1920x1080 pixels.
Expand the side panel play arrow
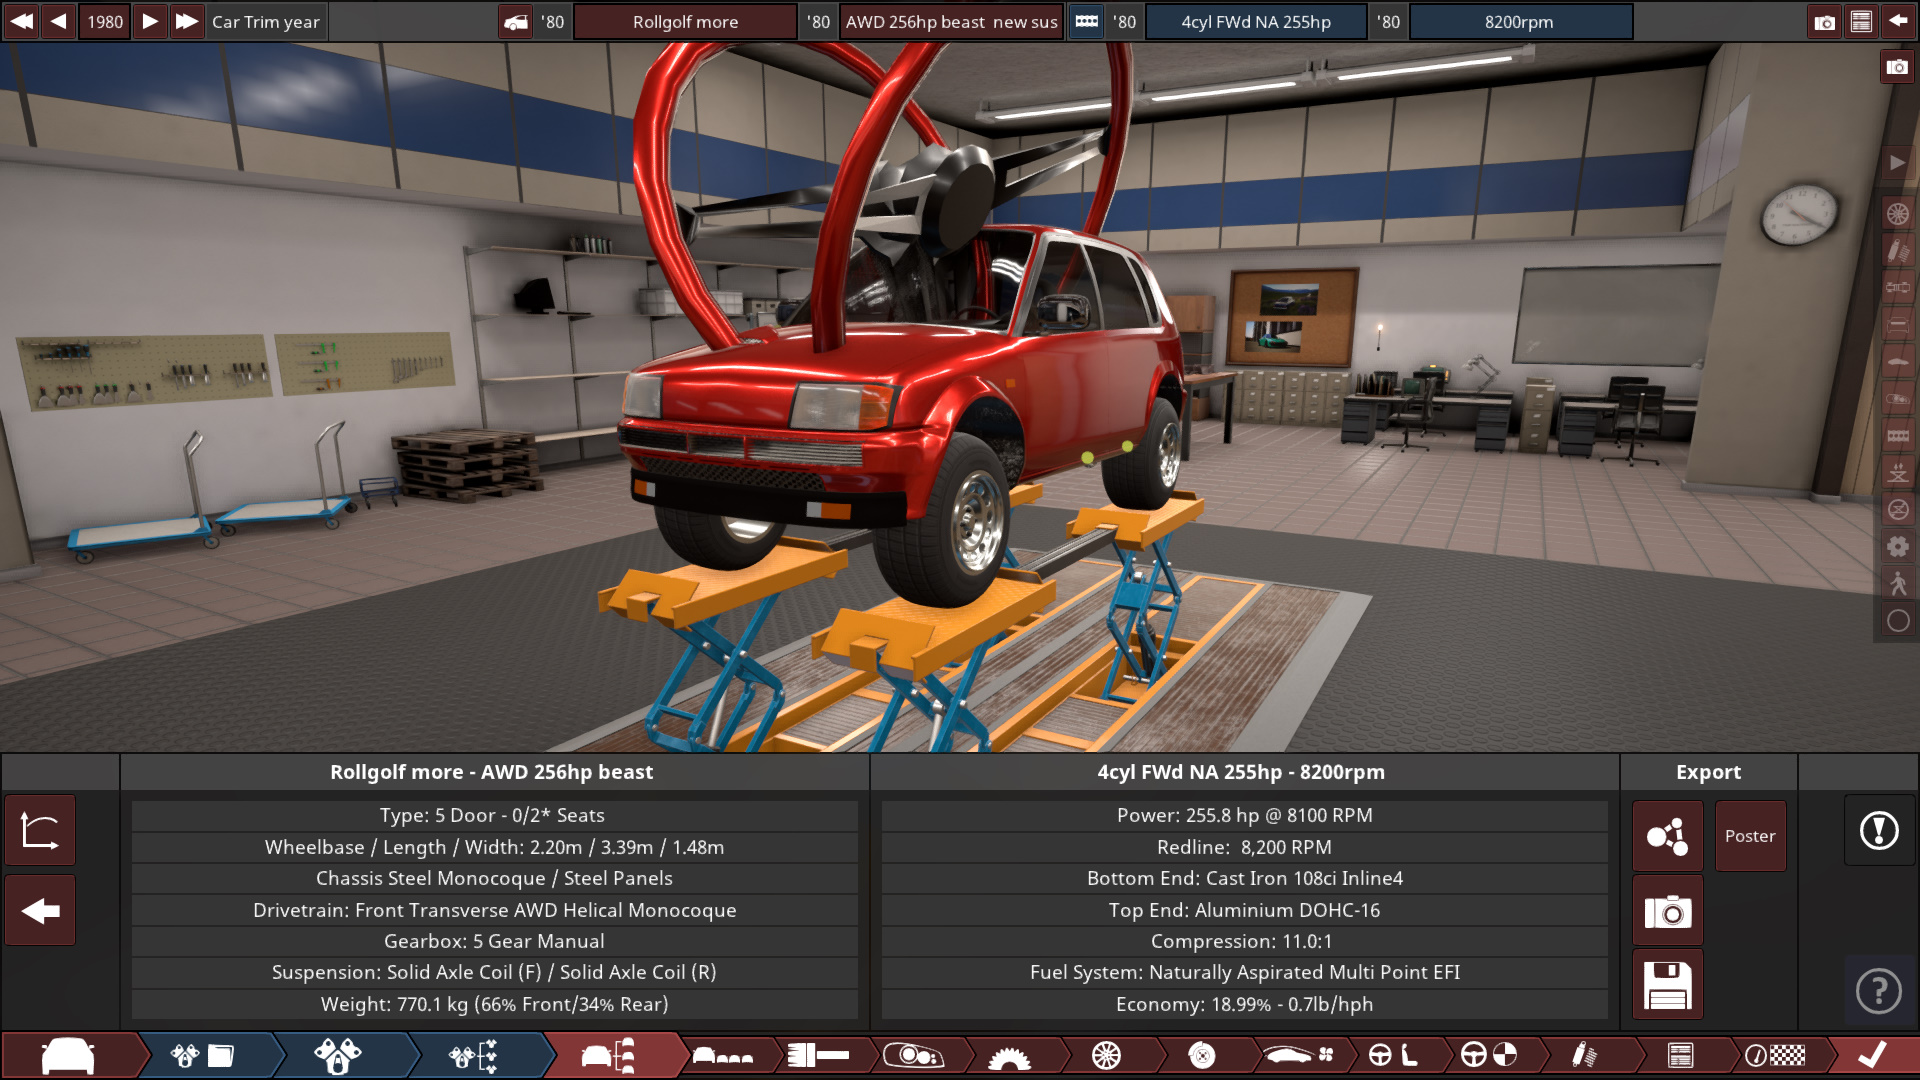tap(1897, 163)
